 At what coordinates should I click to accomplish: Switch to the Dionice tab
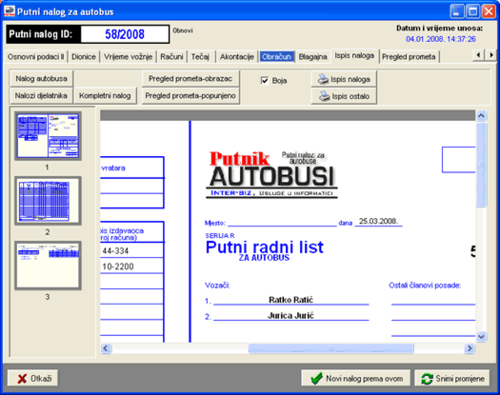(83, 57)
